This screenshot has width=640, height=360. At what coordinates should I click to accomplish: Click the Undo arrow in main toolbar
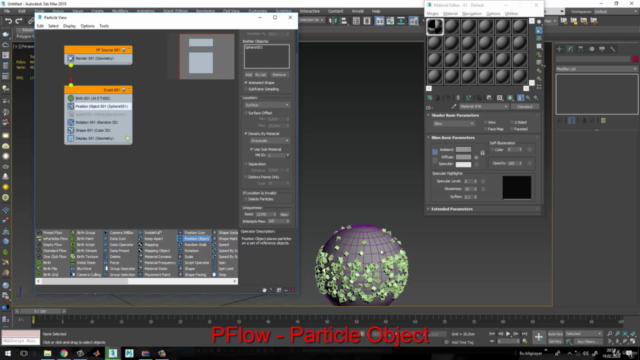9,21
